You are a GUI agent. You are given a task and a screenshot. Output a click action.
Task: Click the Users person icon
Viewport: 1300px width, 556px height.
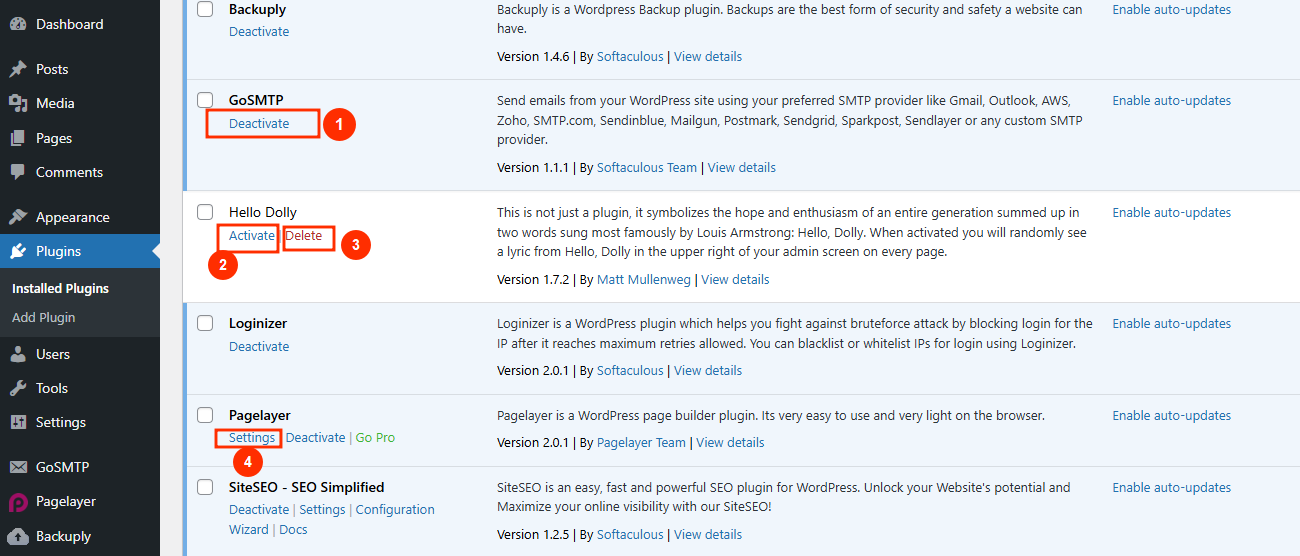pyautogui.click(x=17, y=354)
